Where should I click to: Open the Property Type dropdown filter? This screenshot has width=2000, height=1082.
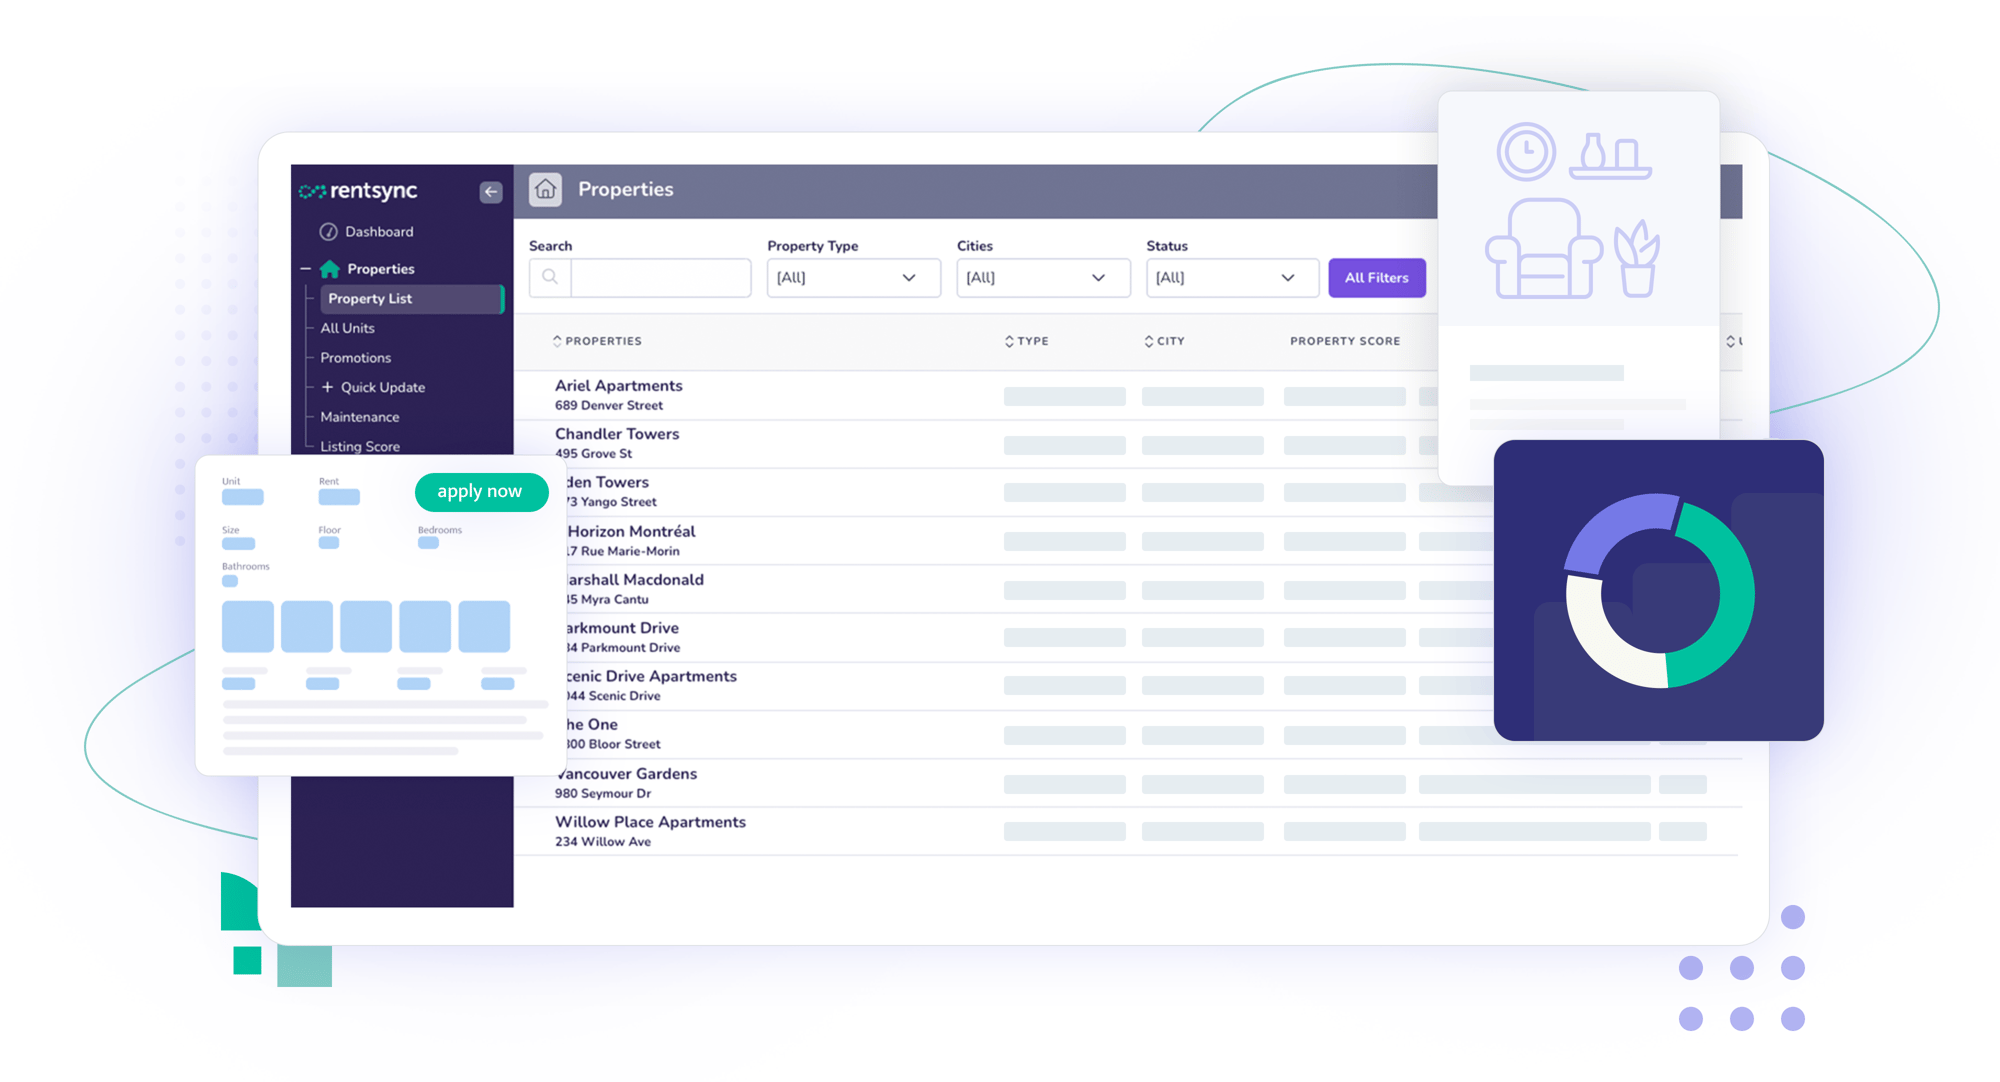pos(846,276)
